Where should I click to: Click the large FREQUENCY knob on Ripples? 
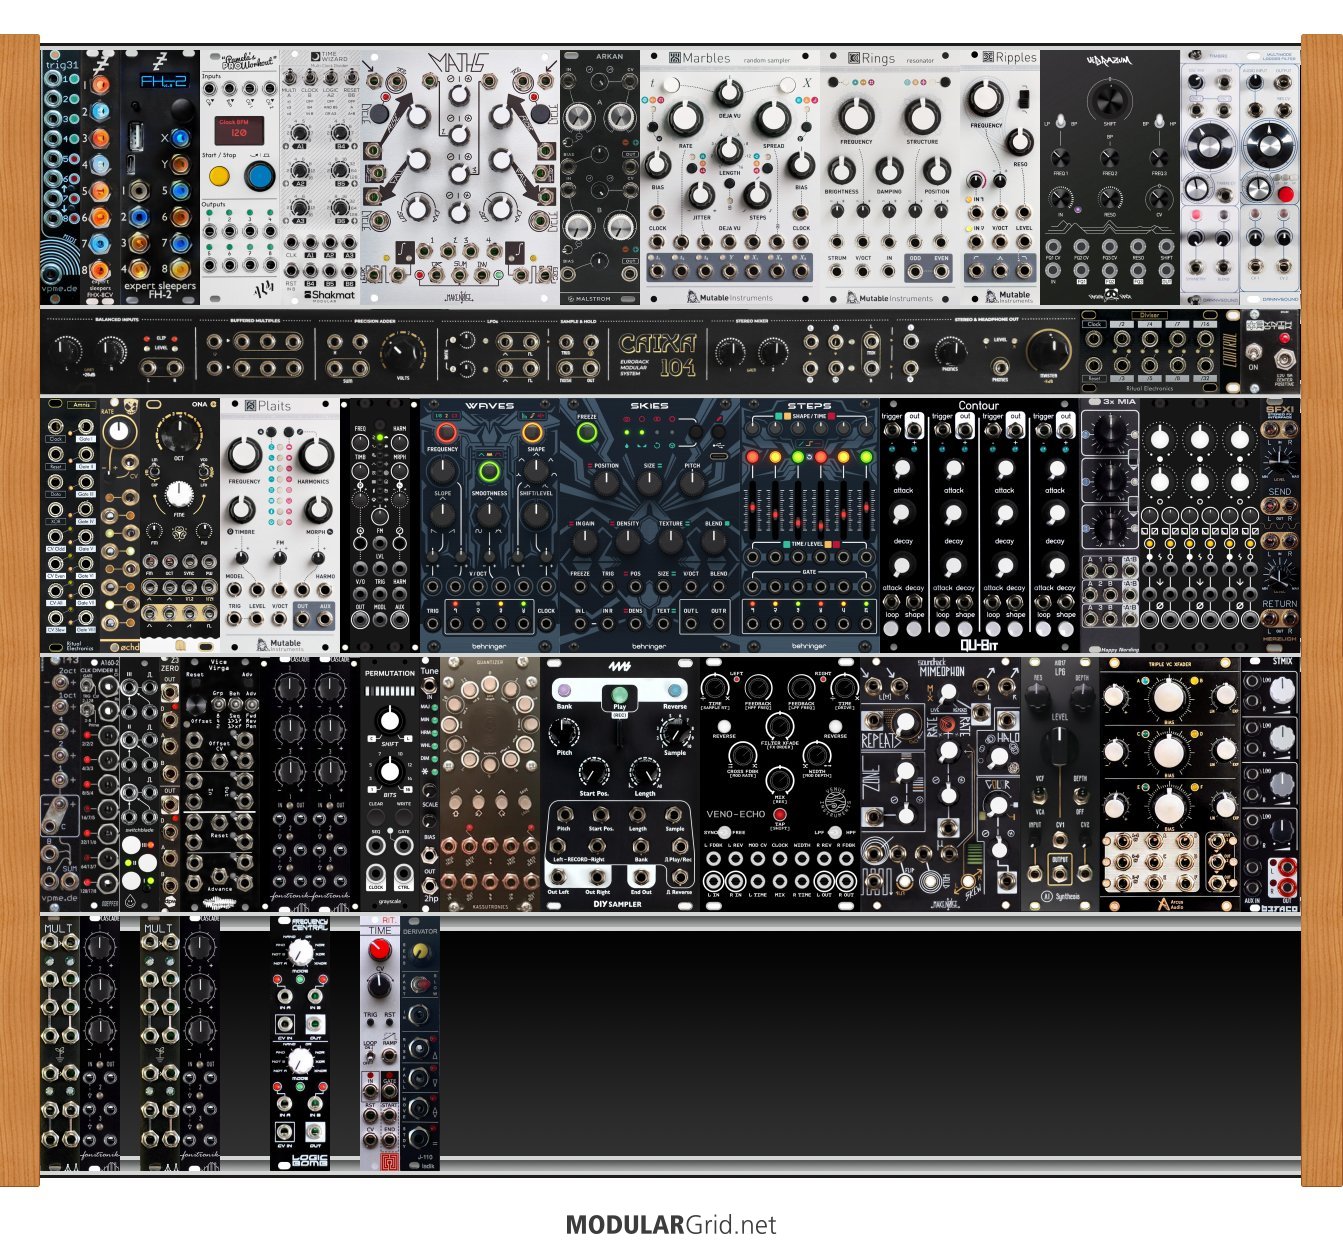point(986,97)
